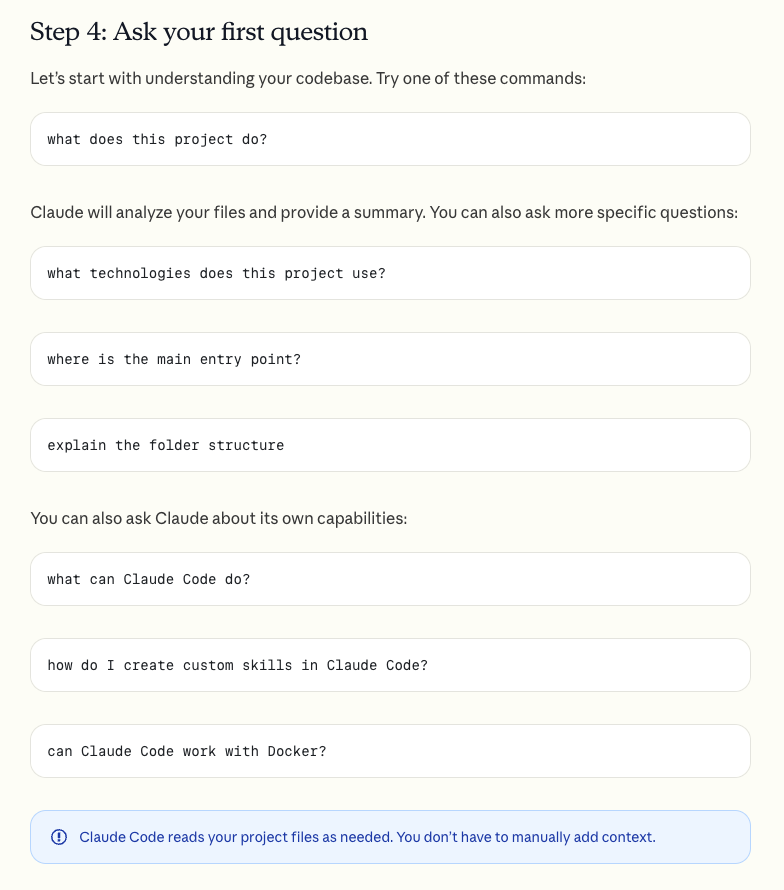Click the blue note about reading project files
Screen dimensions: 784x890
point(390,837)
